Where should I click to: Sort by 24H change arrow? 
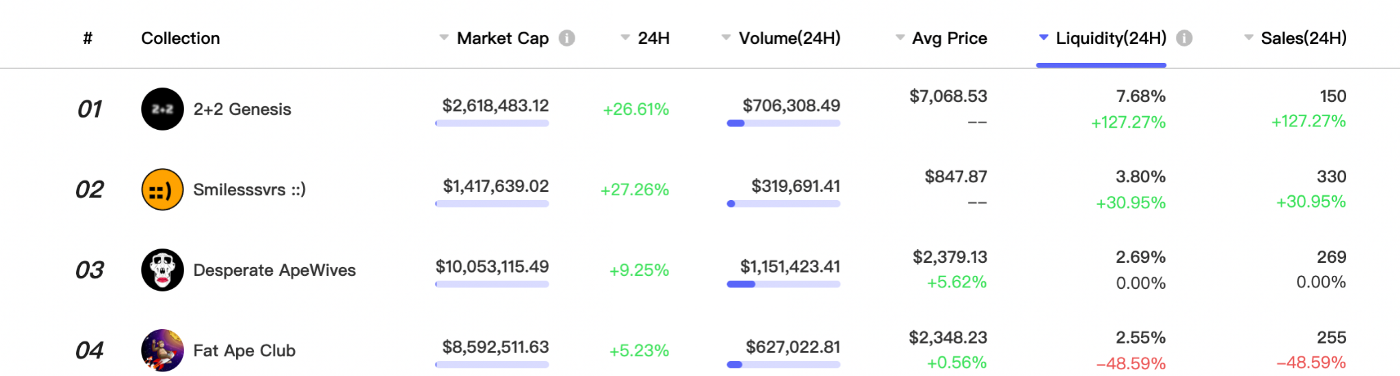(625, 39)
